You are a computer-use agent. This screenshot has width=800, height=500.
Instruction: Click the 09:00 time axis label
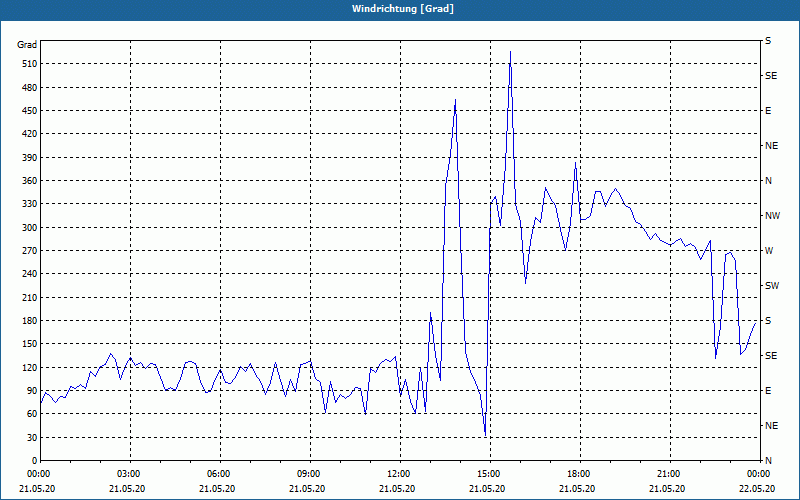click(x=310, y=473)
